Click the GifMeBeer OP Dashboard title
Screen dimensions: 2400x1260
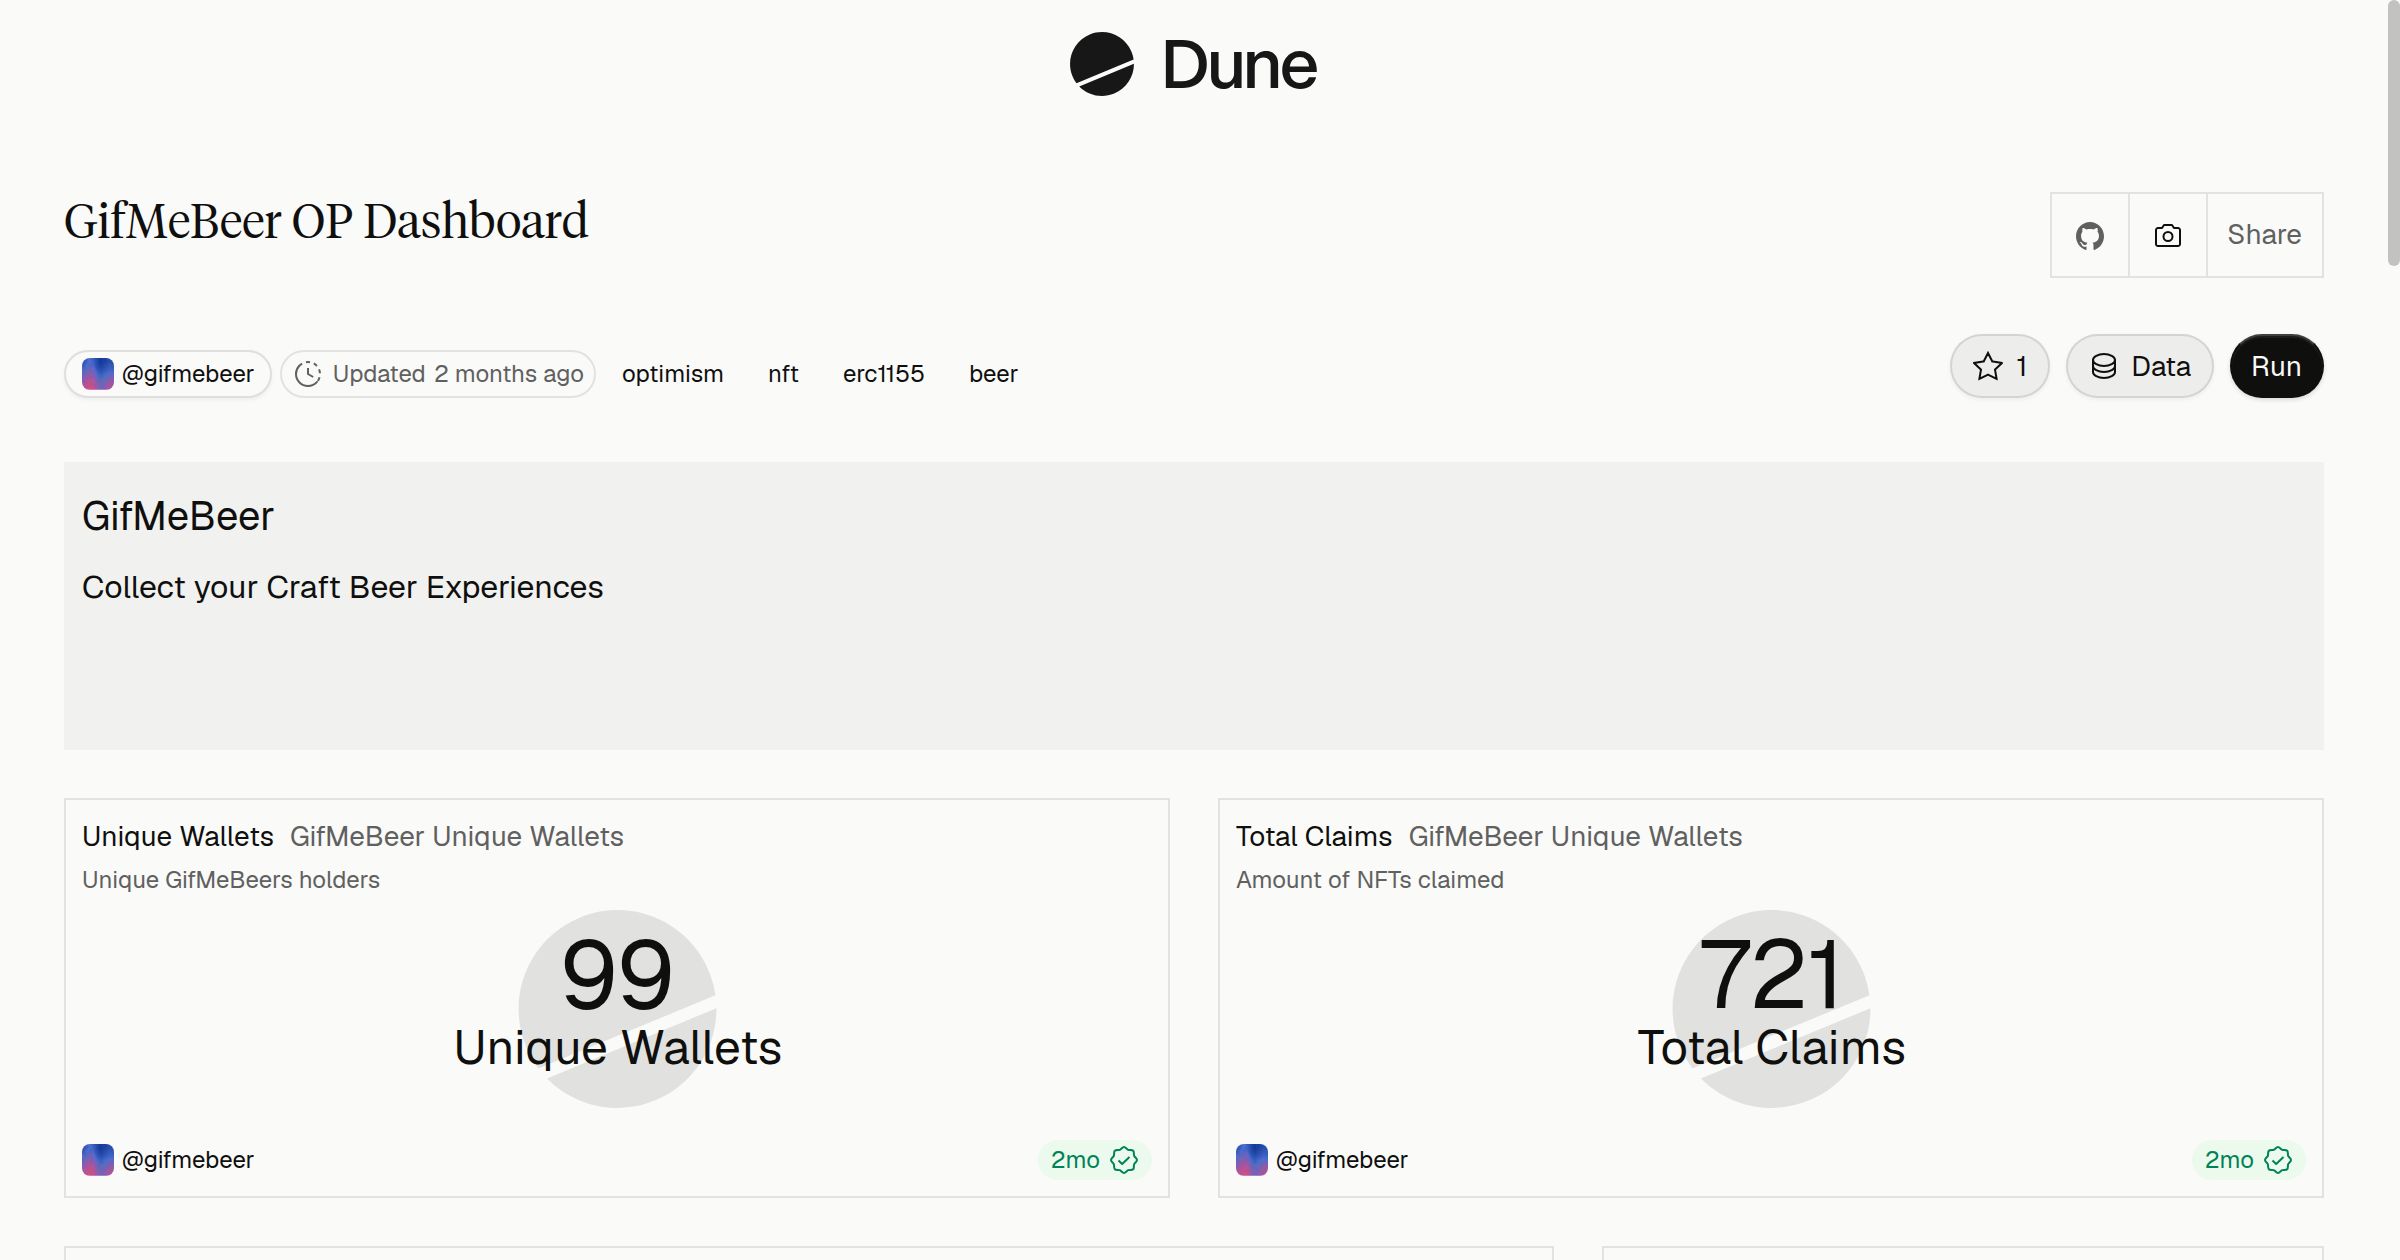click(x=326, y=221)
